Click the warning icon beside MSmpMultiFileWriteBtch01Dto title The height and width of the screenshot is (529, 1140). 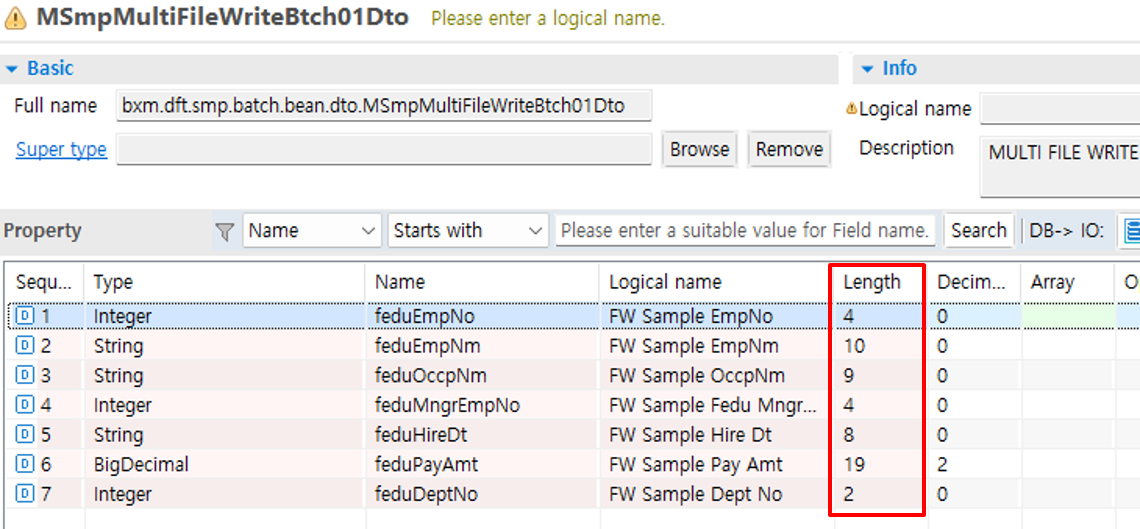16,19
